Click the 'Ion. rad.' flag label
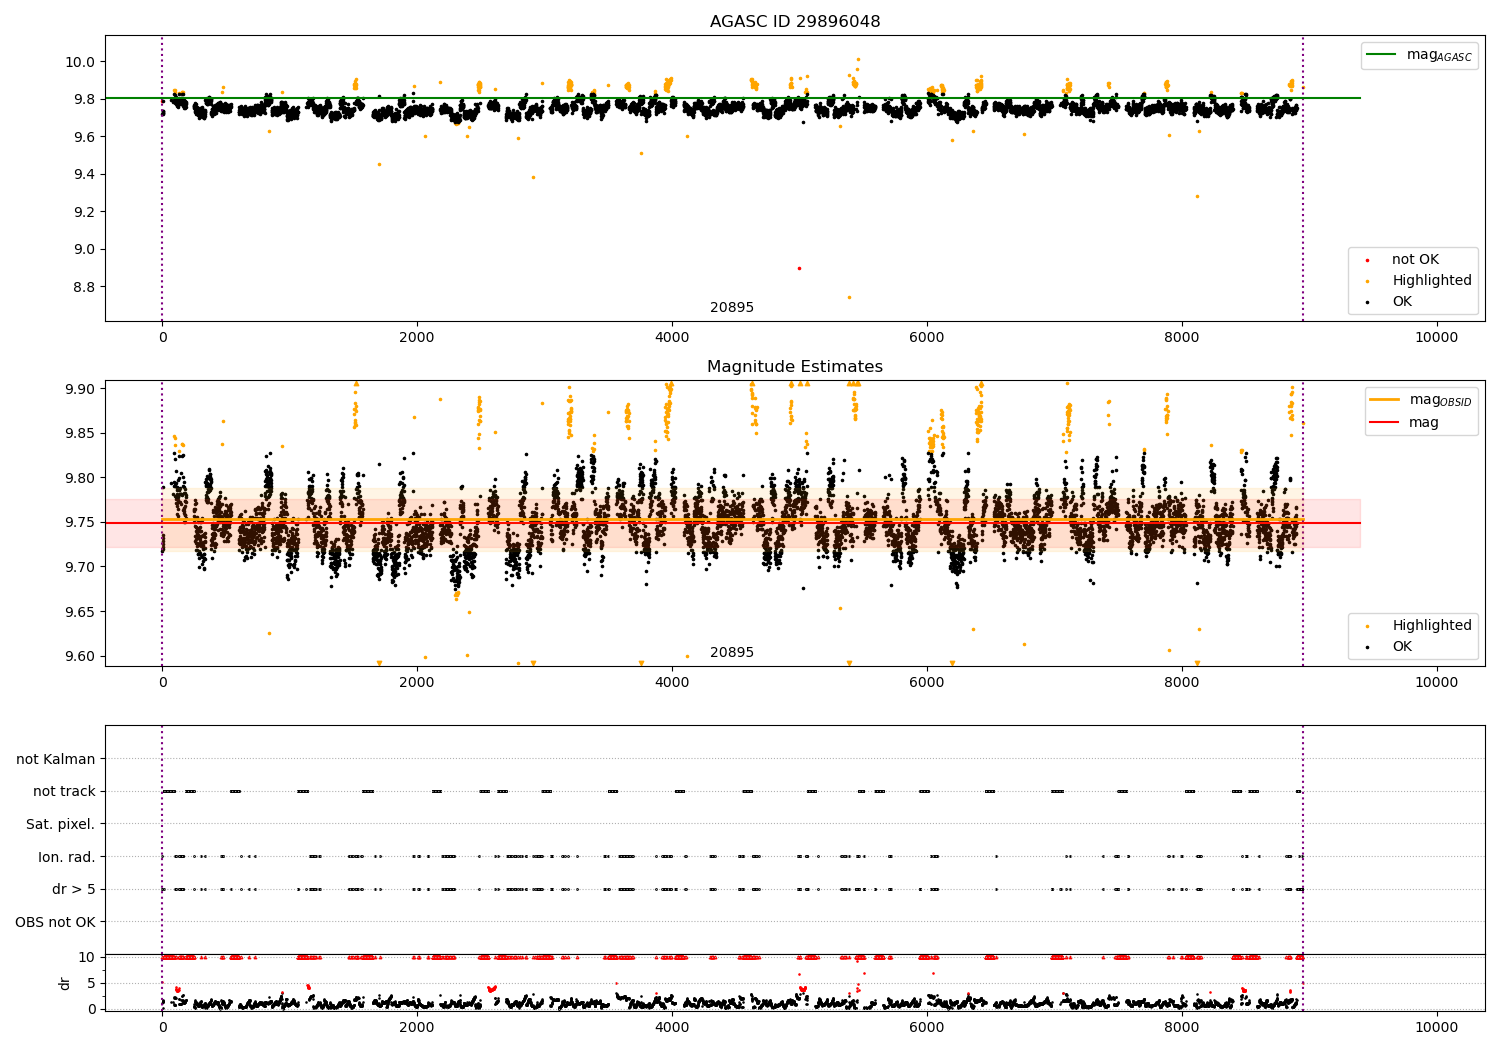 pos(67,857)
